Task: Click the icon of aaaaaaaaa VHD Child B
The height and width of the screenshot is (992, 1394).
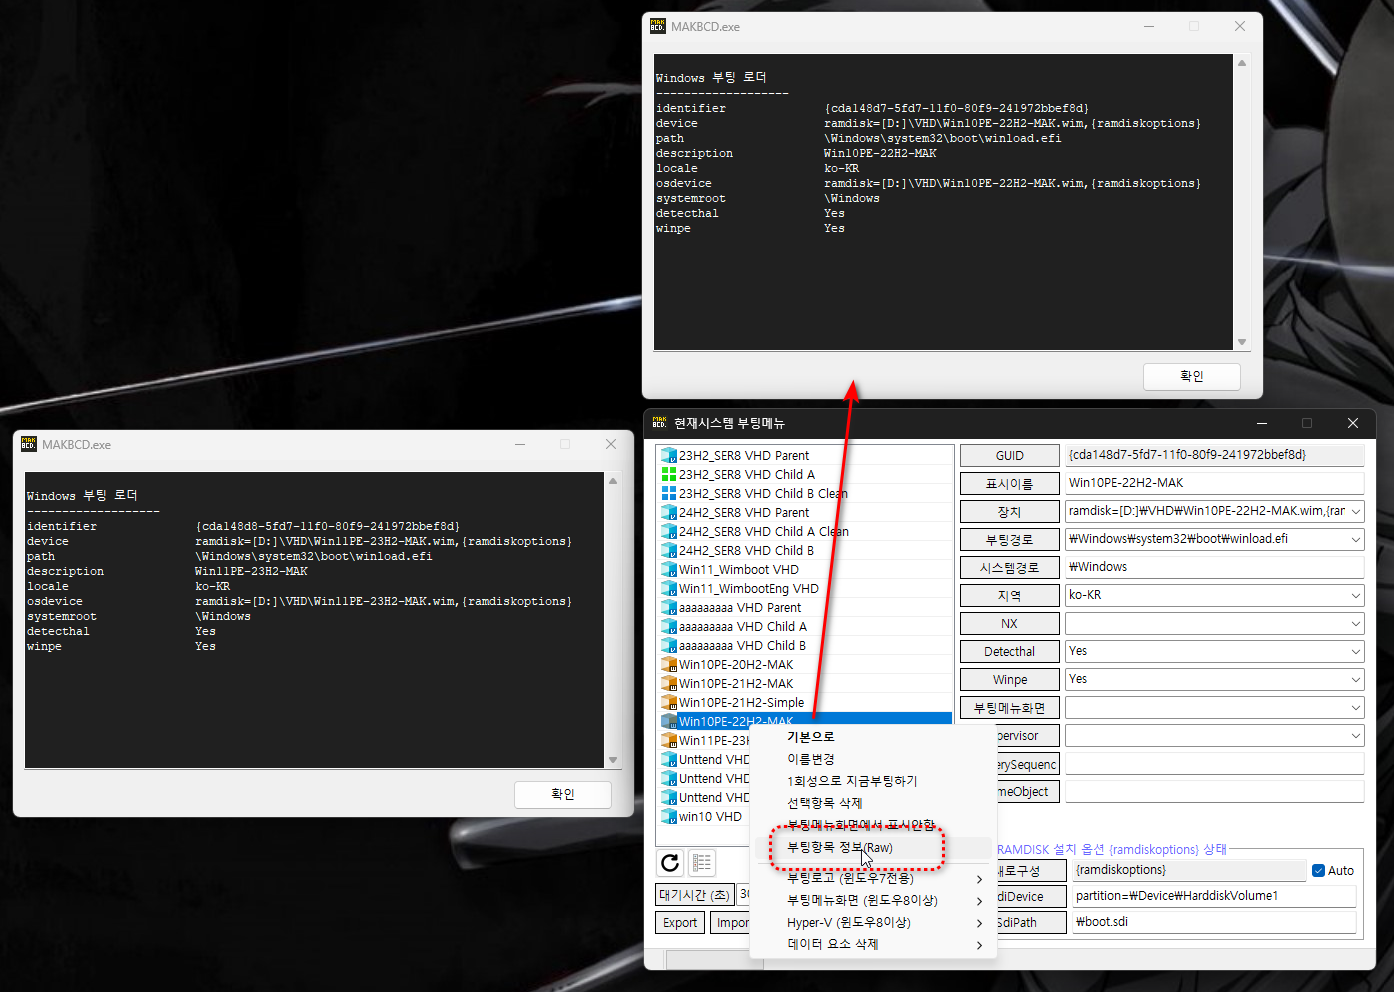Action: coord(669,646)
